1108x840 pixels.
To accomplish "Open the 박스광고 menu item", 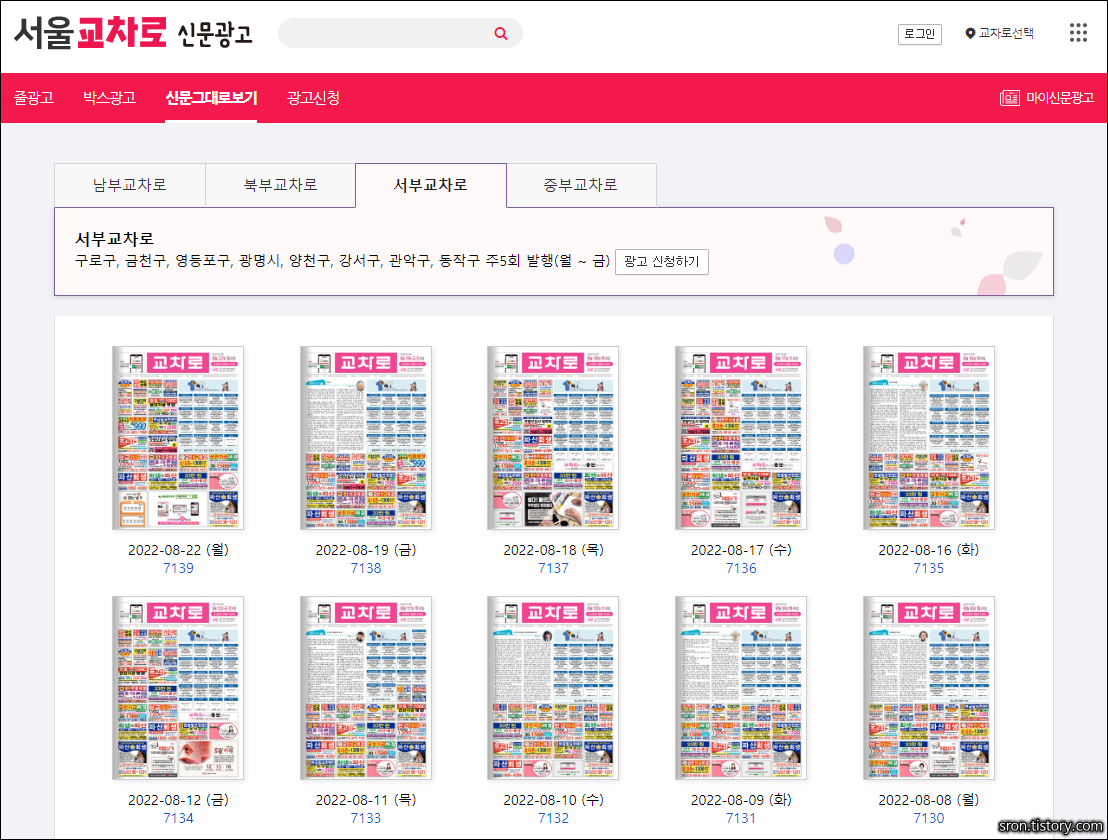I will pos(110,97).
